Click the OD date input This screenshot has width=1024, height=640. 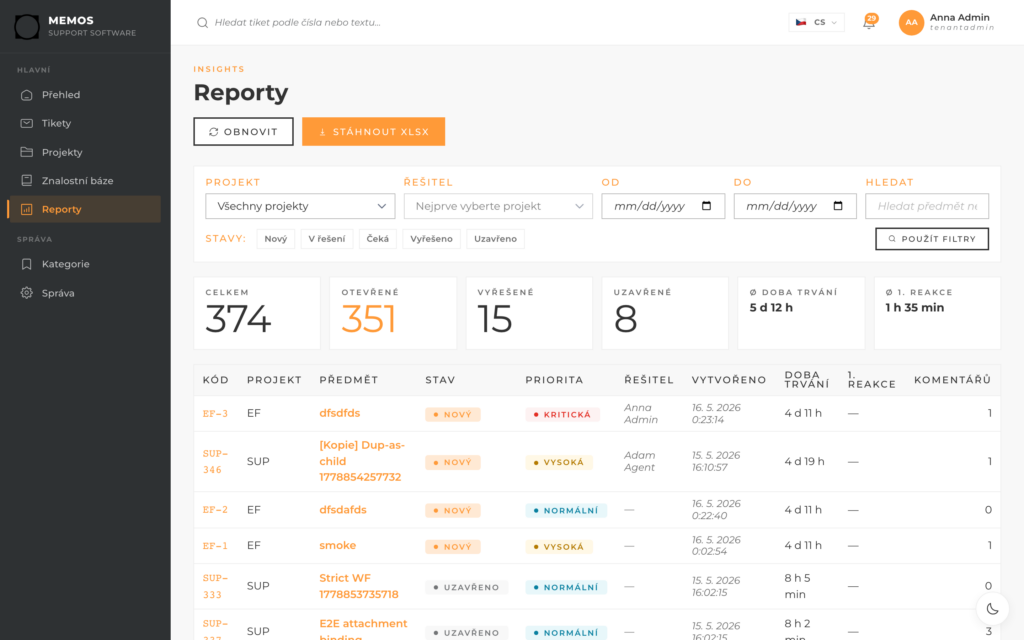[663, 206]
